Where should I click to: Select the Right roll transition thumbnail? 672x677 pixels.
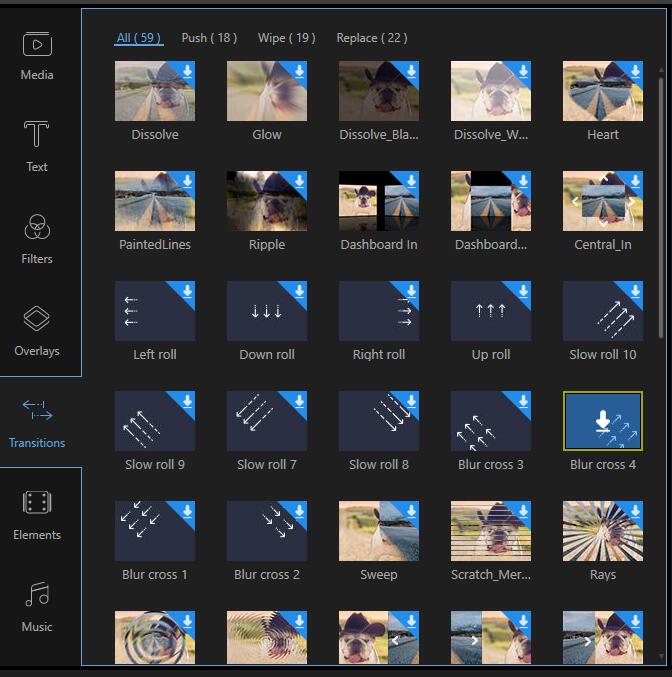click(x=379, y=311)
